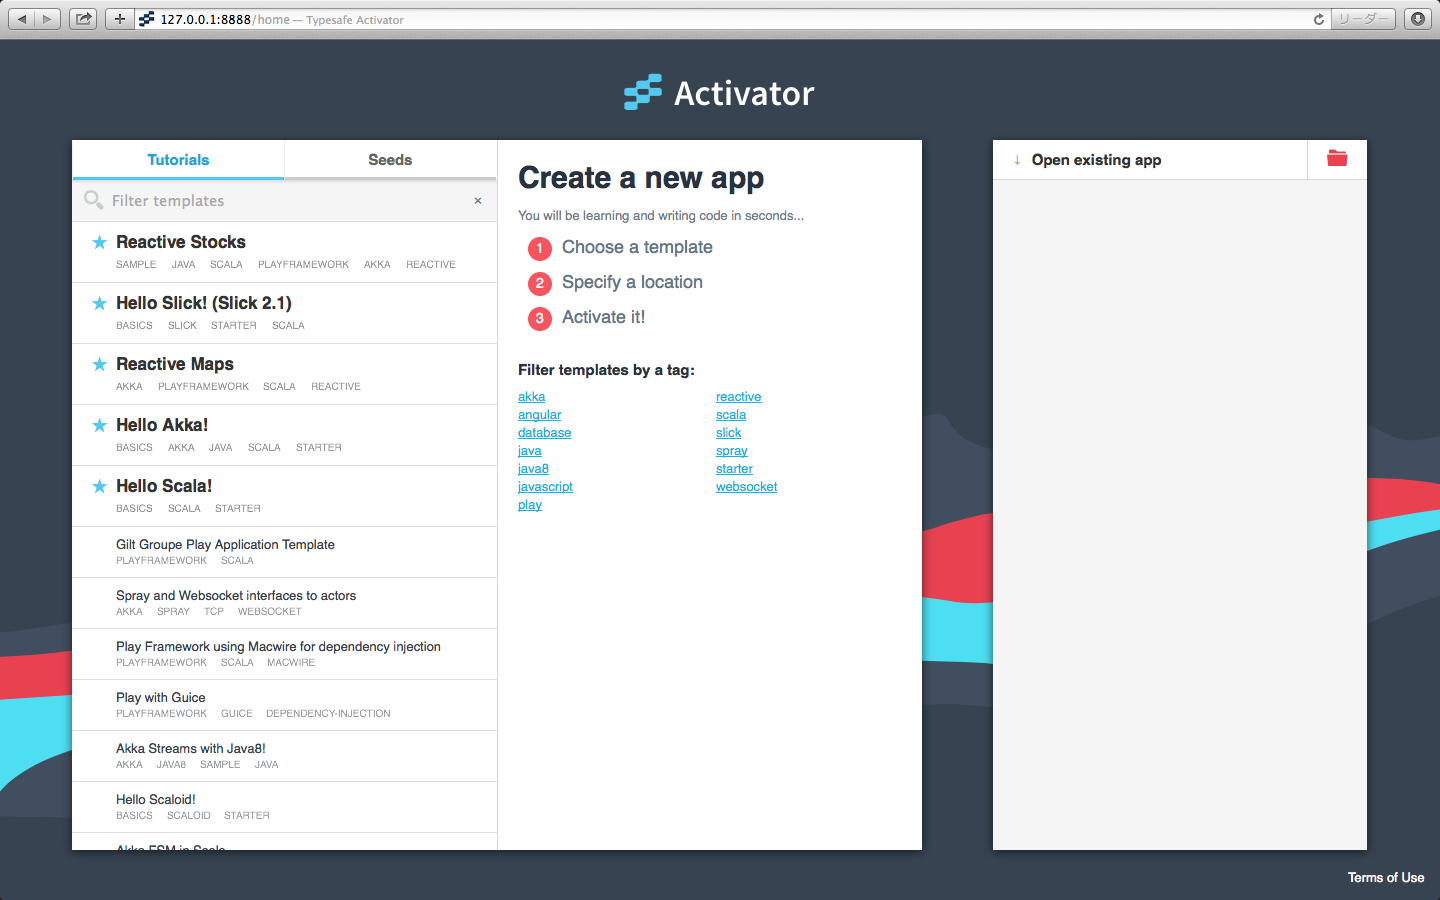Viewport: 1440px width, 900px height.
Task: Click the star beside Hello Scala!
Action: pos(99,486)
